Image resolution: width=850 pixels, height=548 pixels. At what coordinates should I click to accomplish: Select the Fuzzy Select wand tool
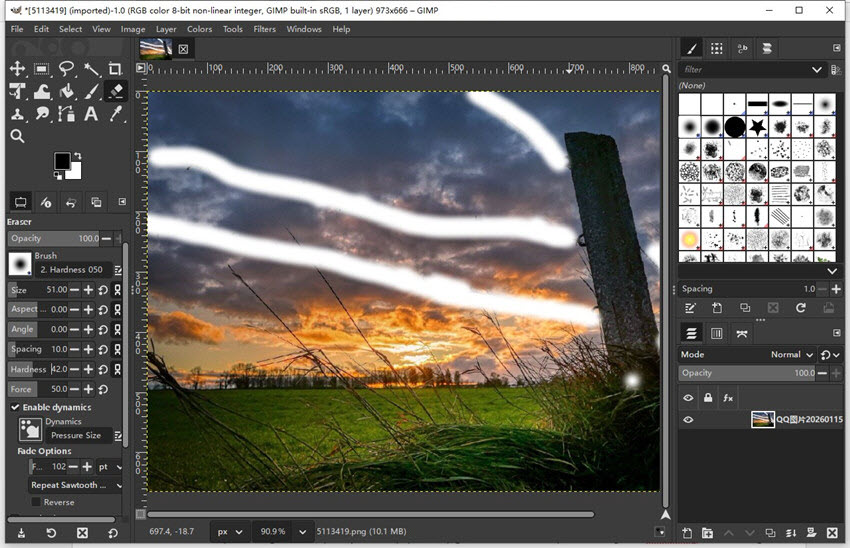click(x=91, y=69)
